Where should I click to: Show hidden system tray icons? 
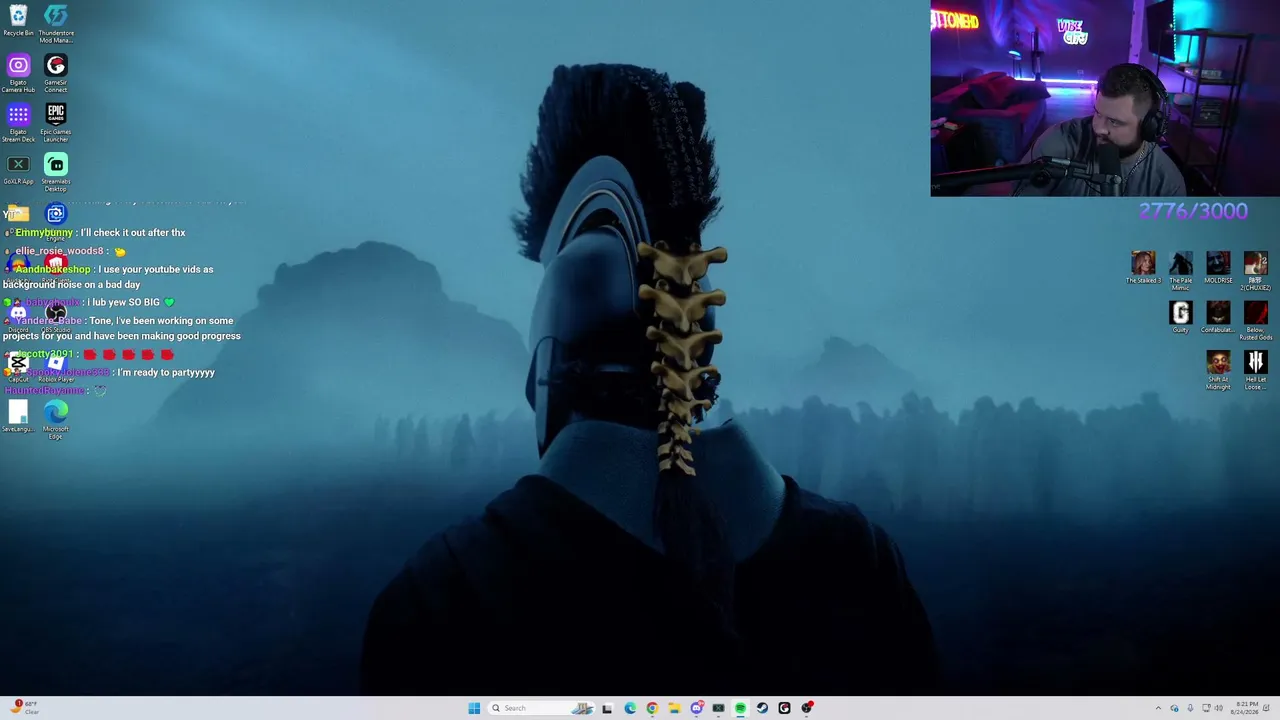pyautogui.click(x=1159, y=708)
